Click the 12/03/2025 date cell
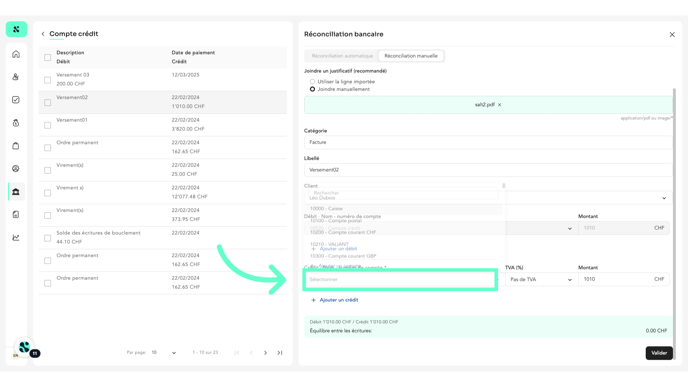Screen dimensions: 688x387 point(186,75)
